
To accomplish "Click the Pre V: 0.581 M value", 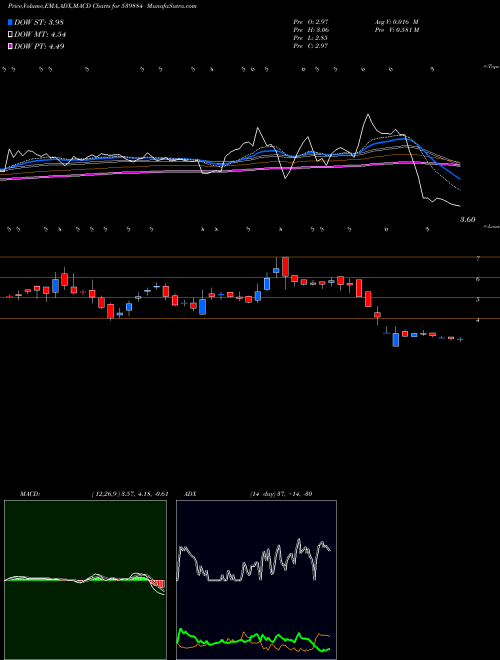I will point(396,30).
